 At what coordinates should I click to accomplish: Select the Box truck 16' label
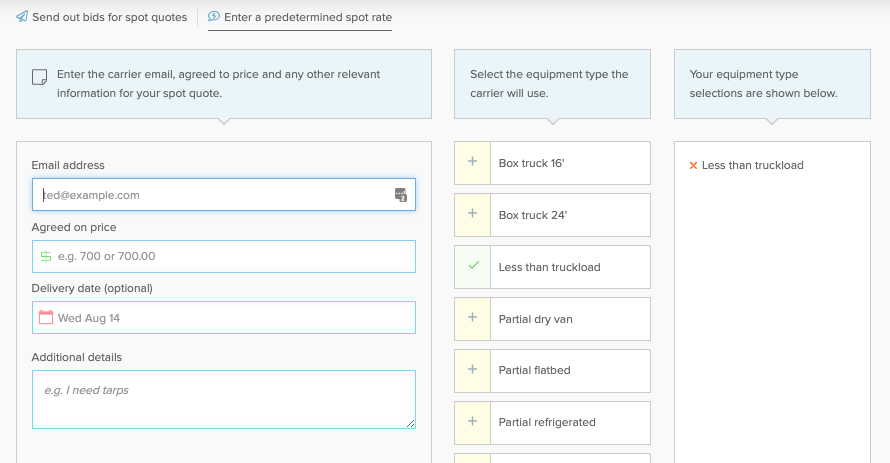[531, 163]
